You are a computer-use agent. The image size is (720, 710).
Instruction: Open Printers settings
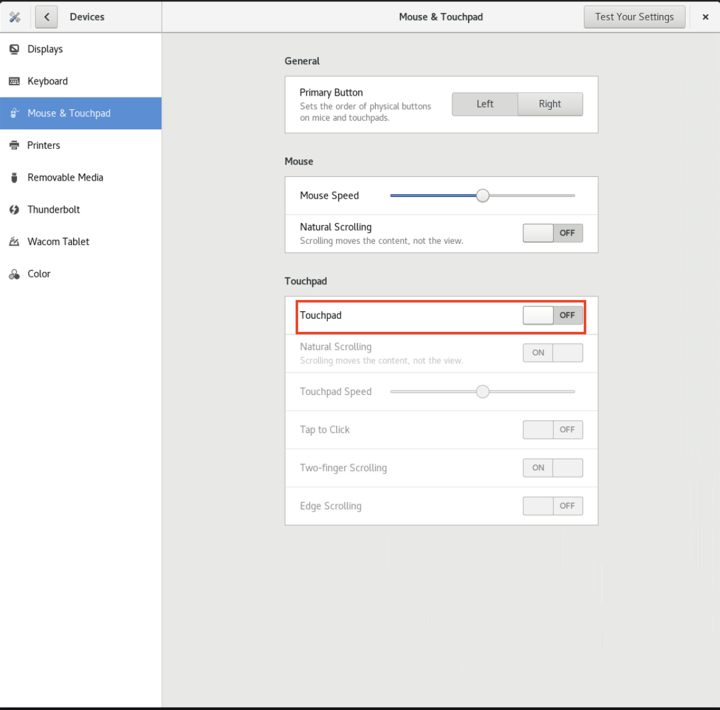81,145
